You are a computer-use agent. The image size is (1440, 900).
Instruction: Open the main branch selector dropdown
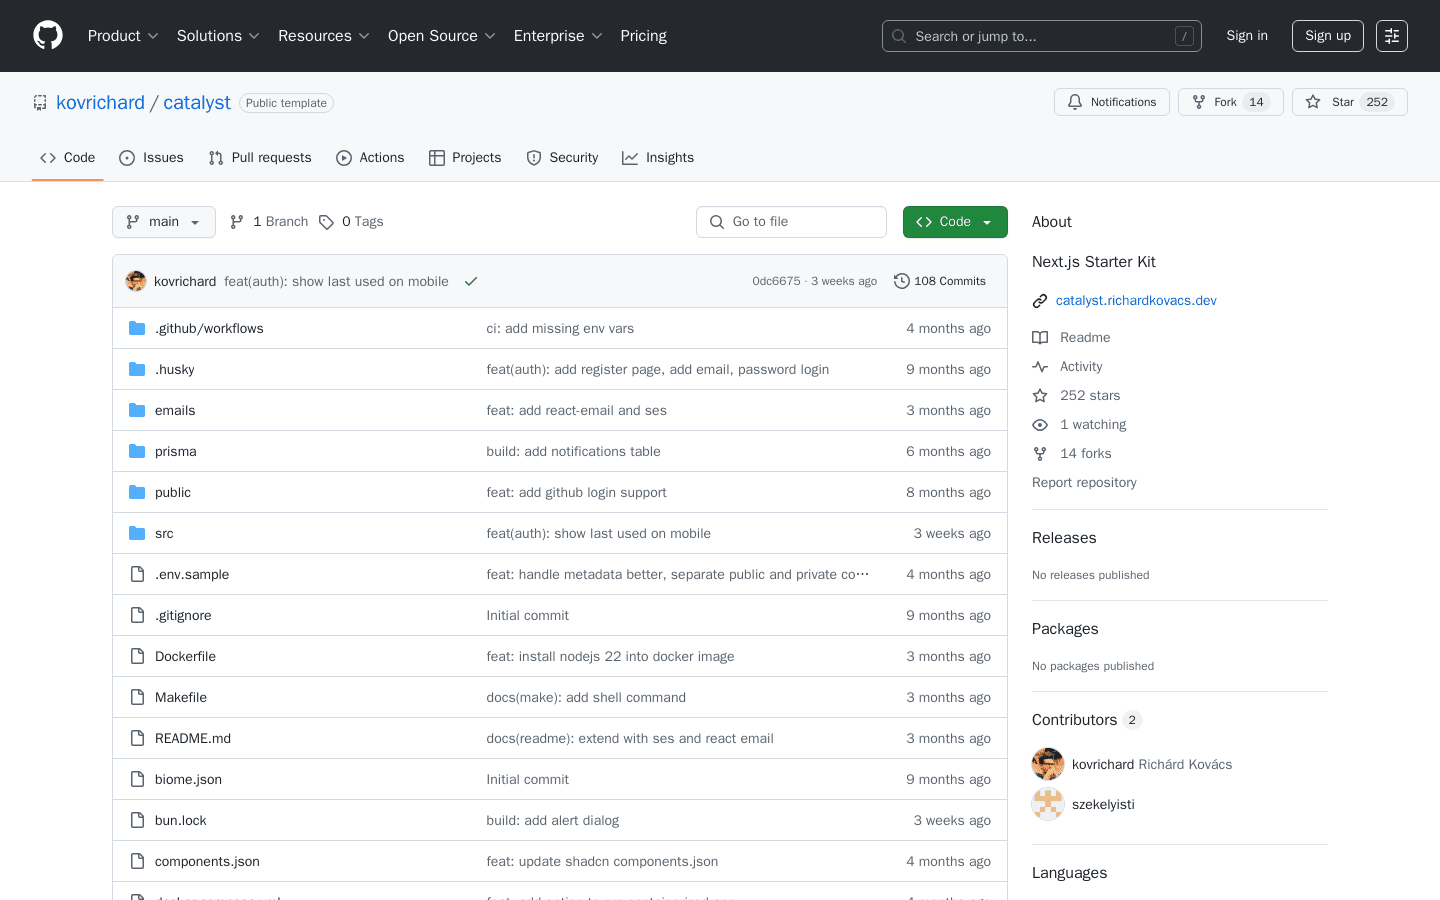coord(164,222)
